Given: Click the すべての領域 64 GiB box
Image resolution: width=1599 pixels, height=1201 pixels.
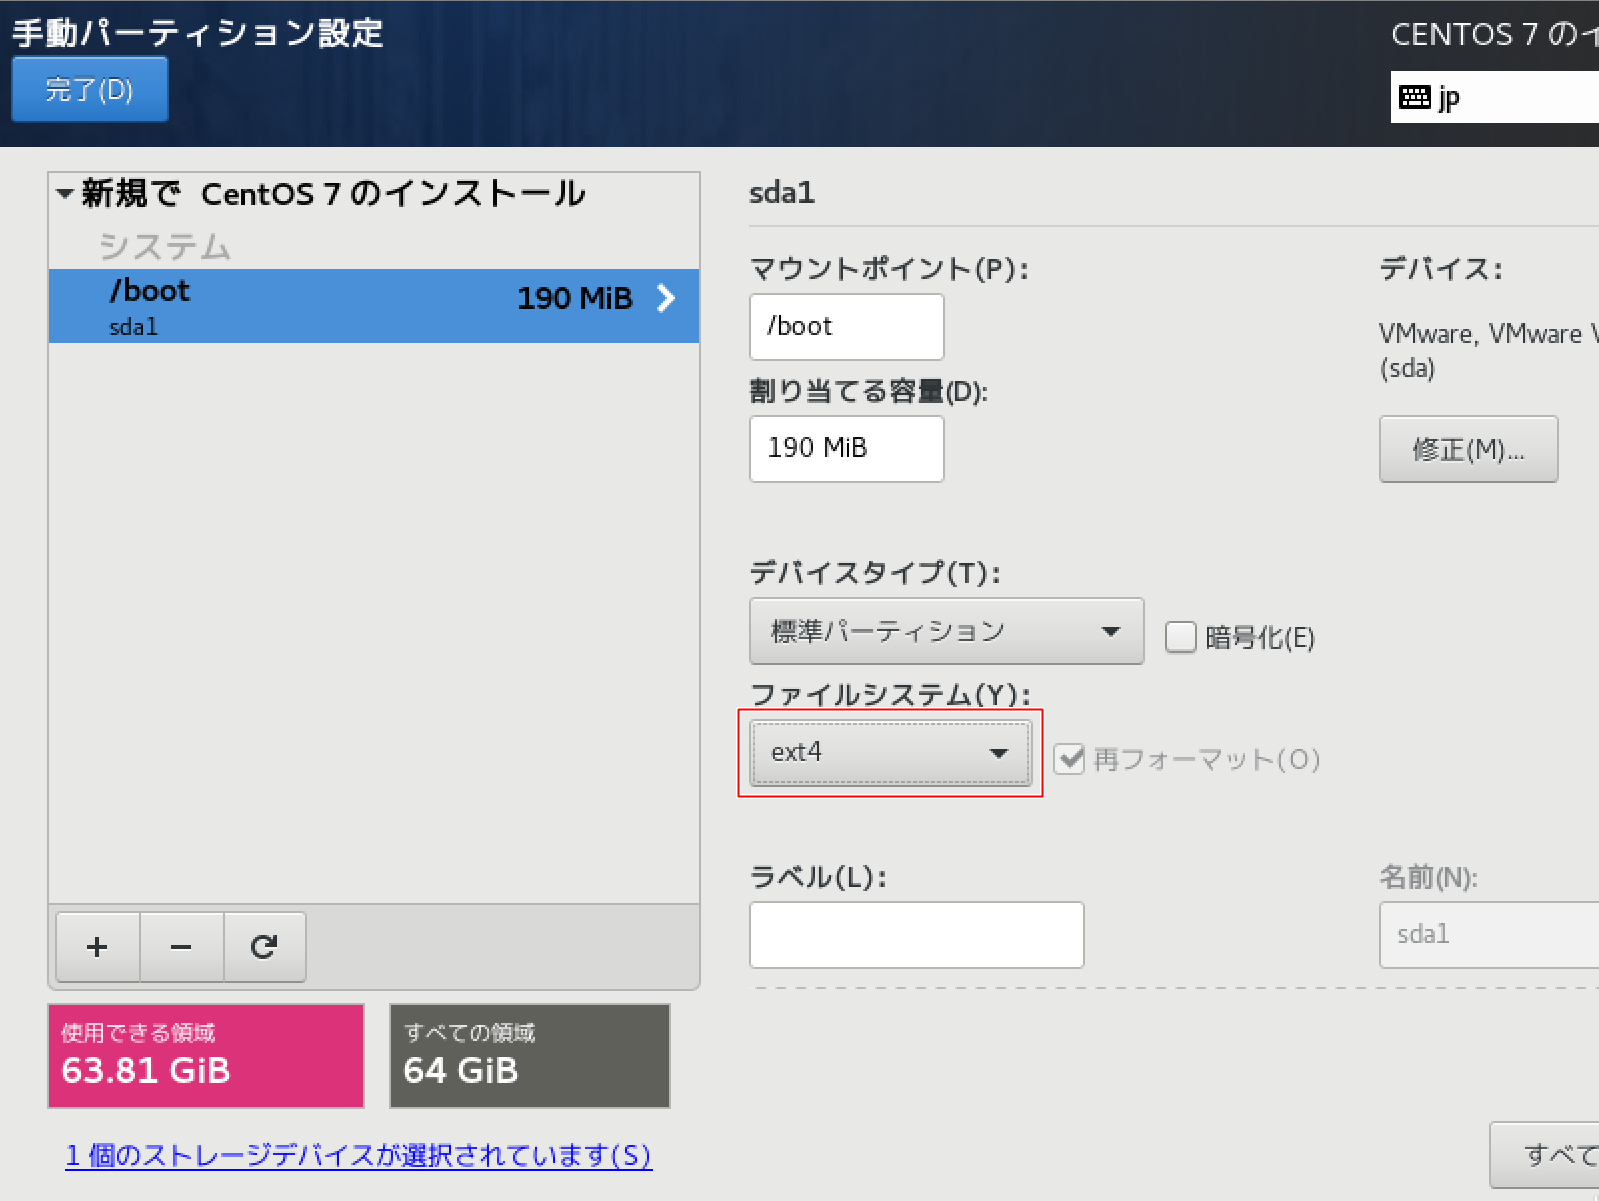Looking at the screenshot, I should point(530,1056).
